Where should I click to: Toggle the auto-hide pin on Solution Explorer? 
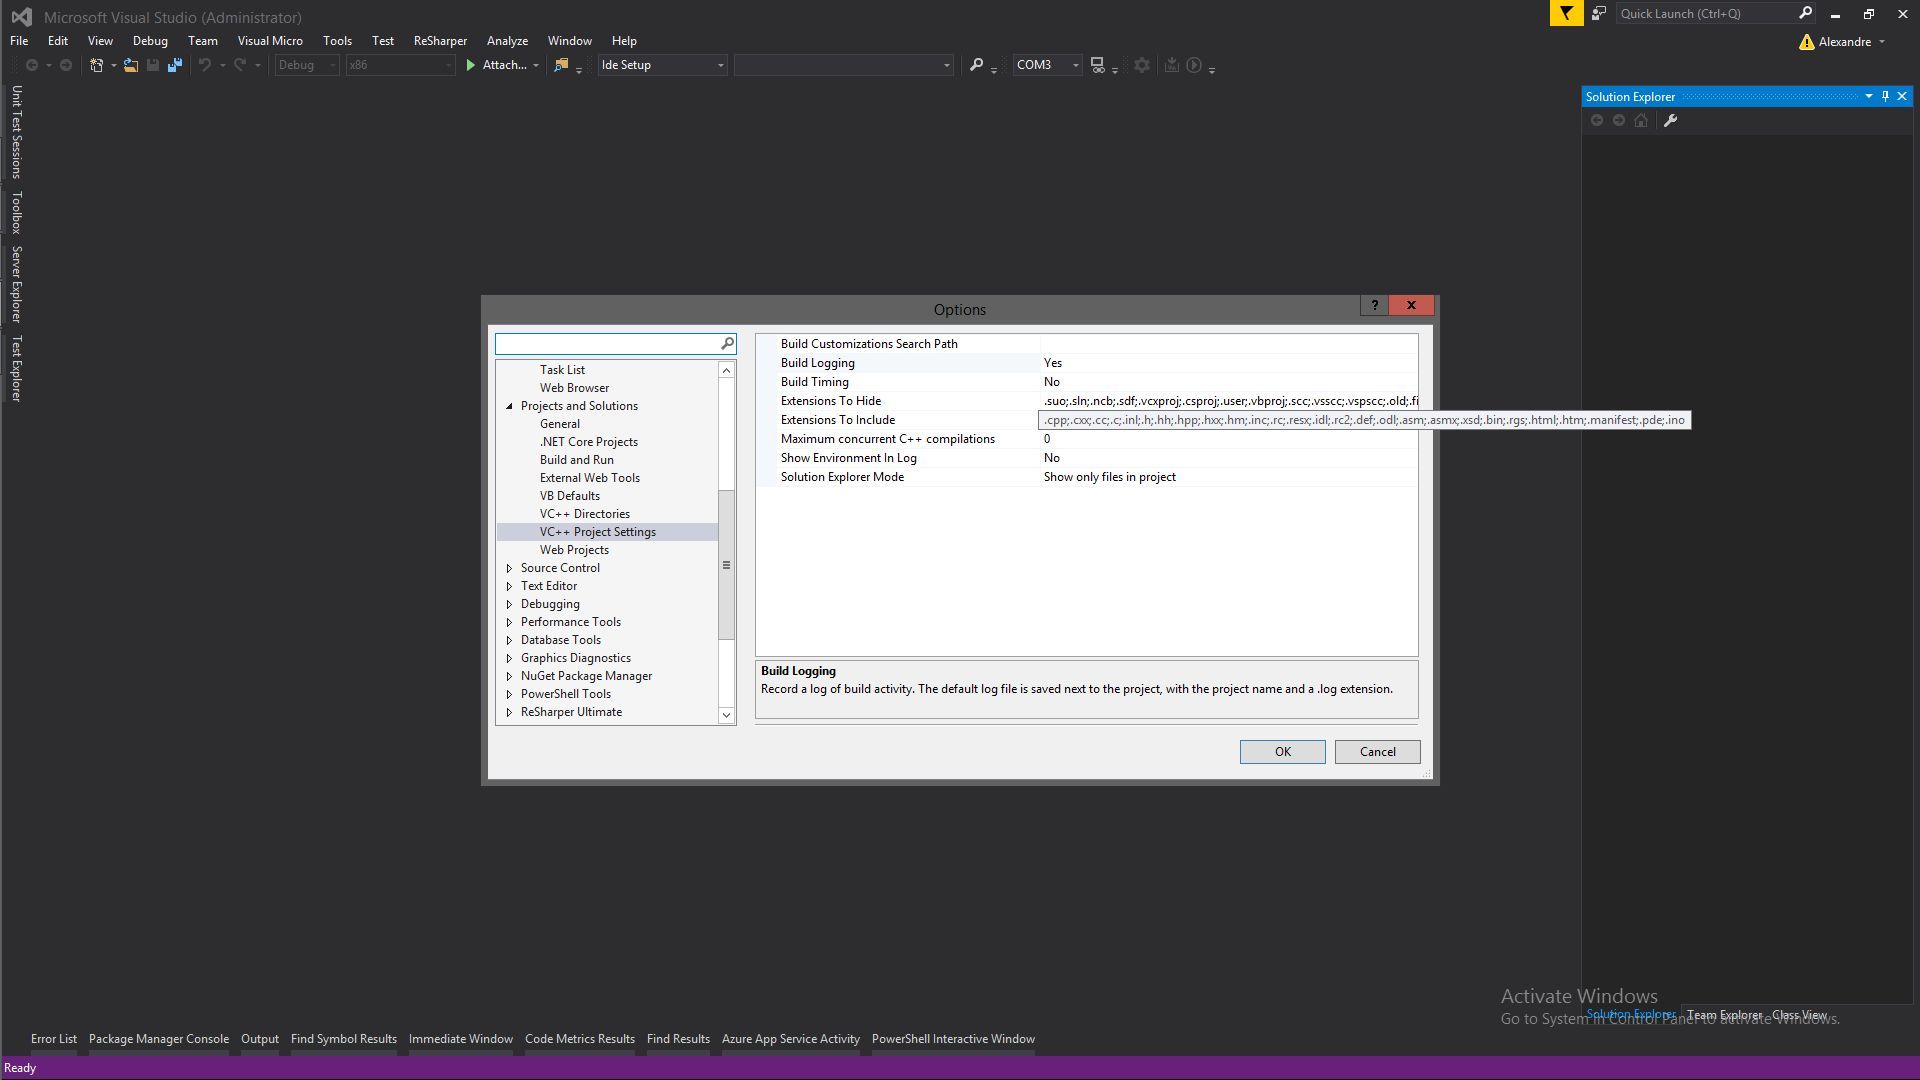click(1886, 96)
